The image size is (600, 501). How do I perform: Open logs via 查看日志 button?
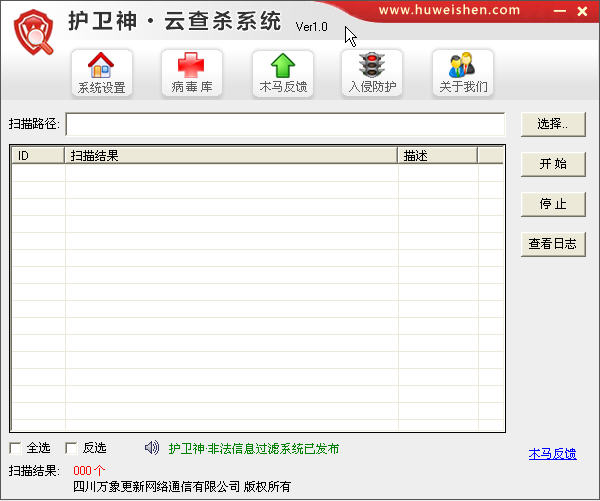(553, 244)
